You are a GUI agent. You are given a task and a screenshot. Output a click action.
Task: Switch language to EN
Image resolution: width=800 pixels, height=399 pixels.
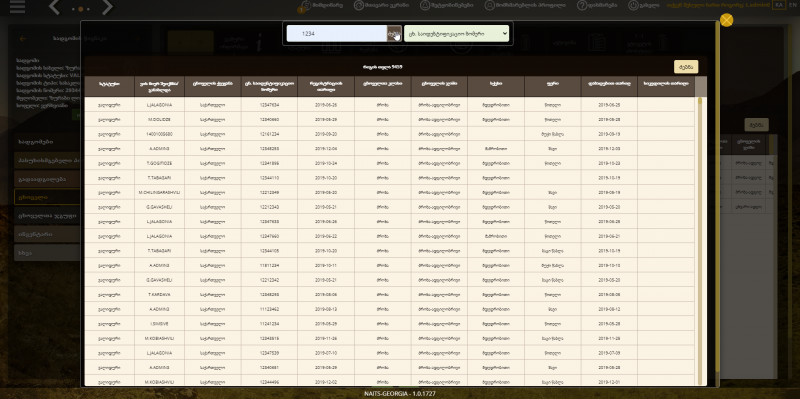792,5
